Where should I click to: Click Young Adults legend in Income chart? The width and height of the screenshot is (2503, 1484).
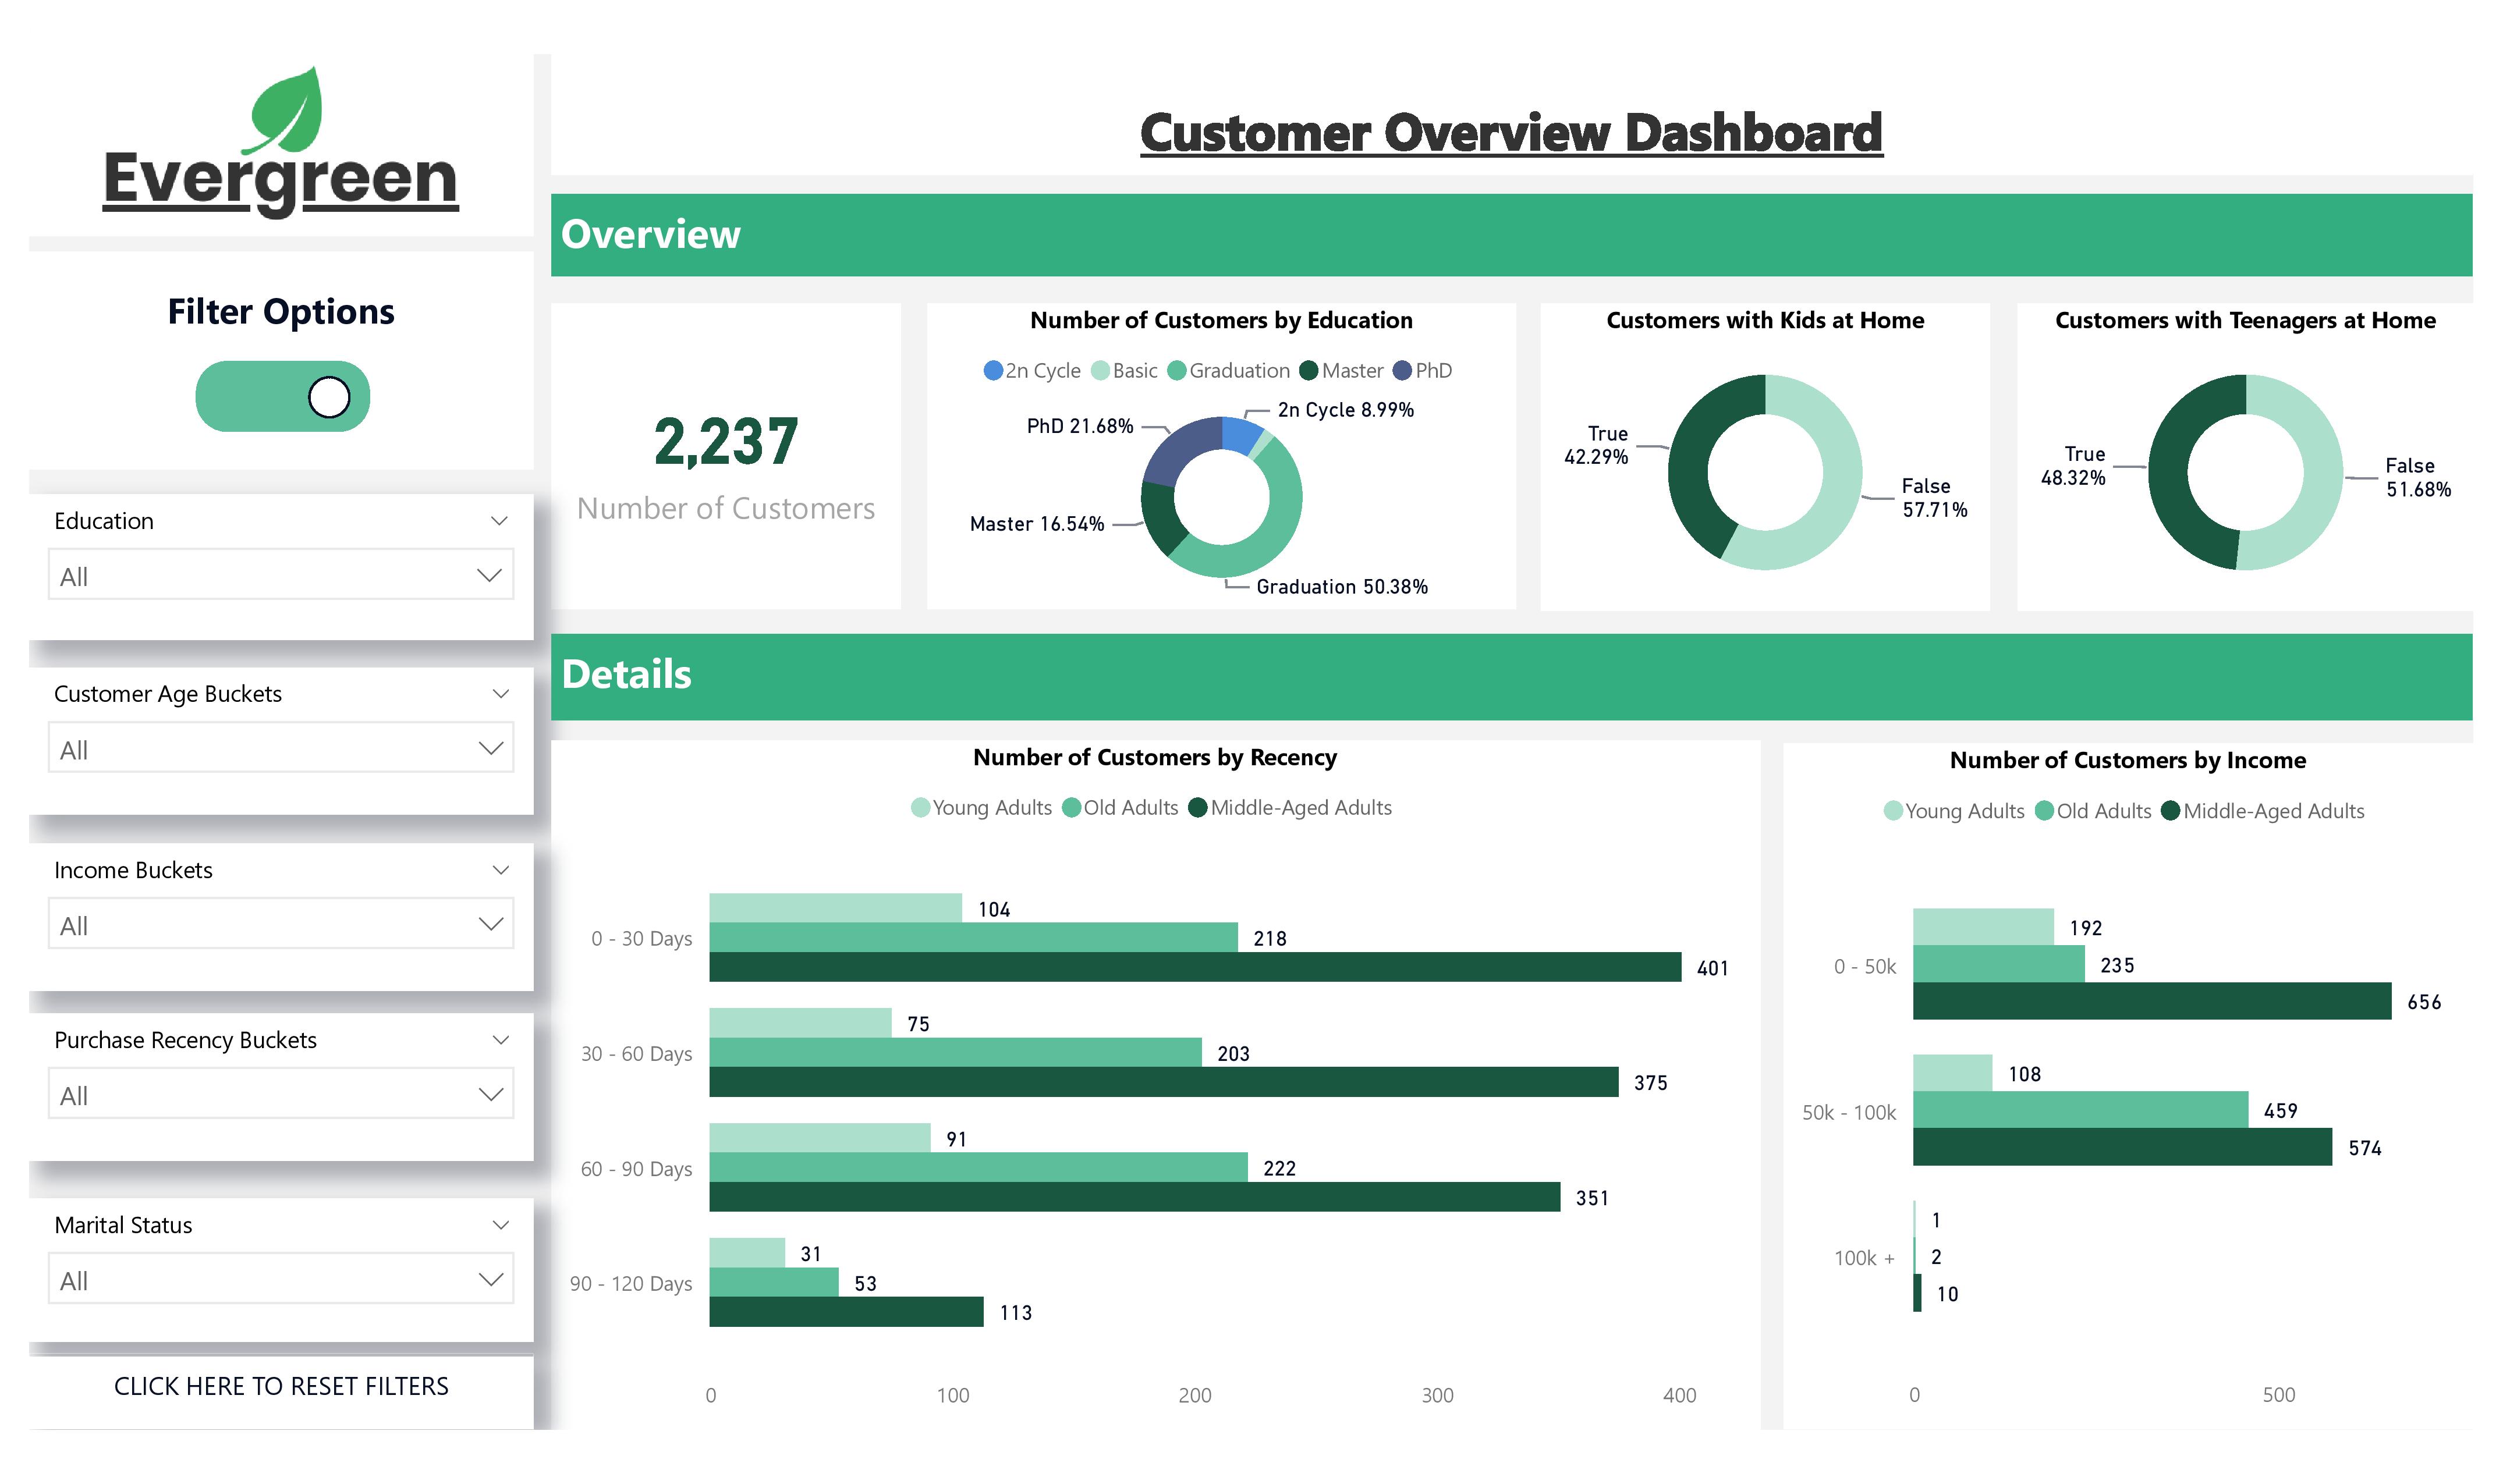pos(1954,811)
